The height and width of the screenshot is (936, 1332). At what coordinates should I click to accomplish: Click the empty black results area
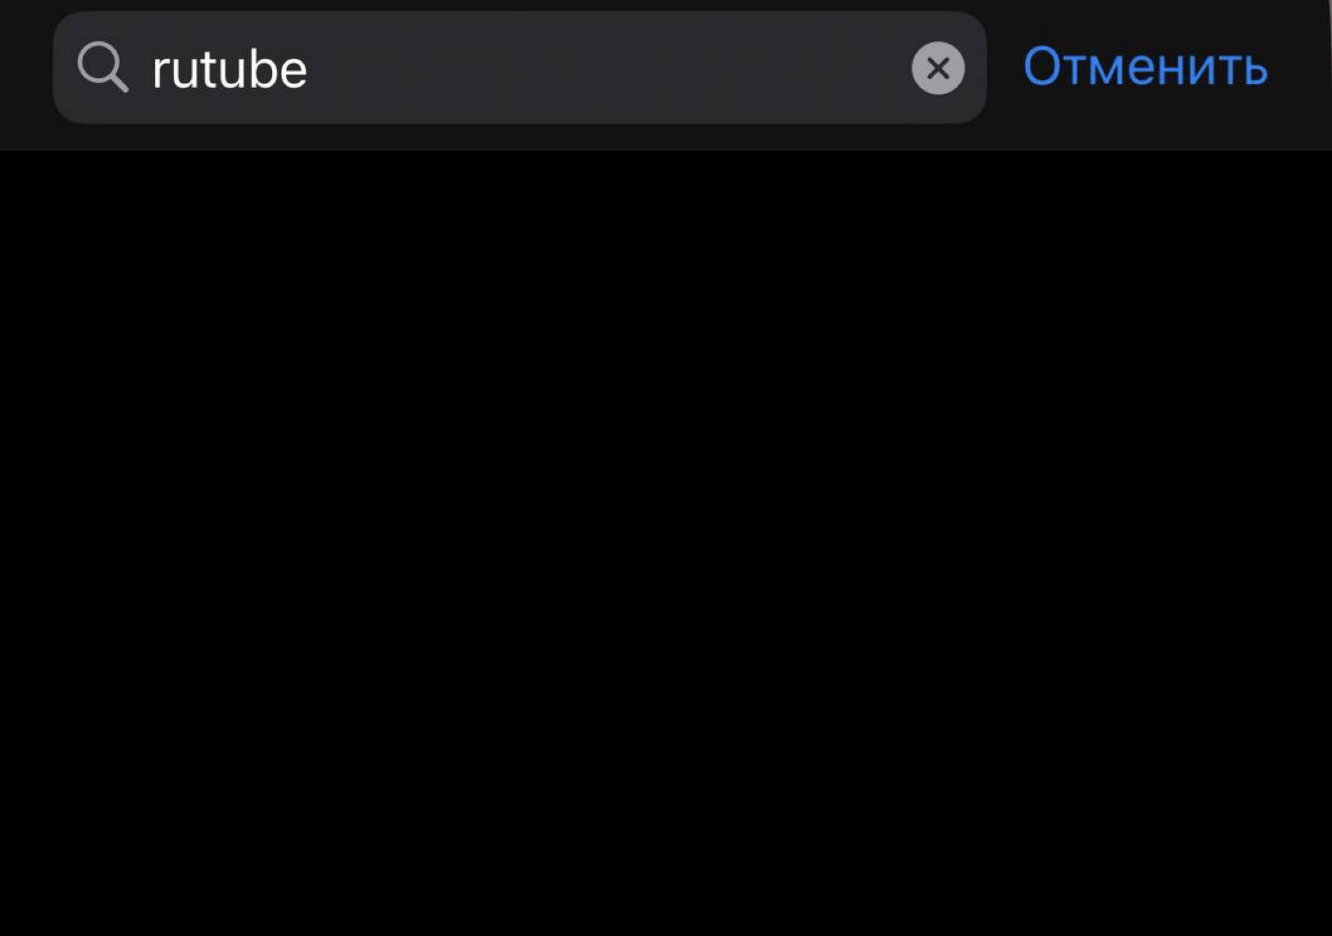coord(666,543)
